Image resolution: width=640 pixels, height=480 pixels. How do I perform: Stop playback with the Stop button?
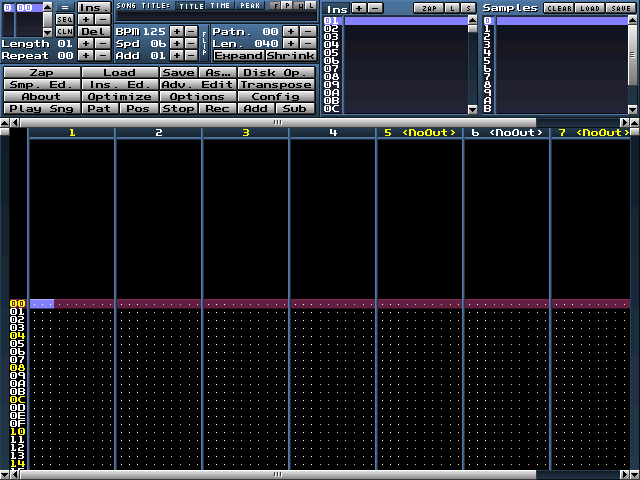pos(179,108)
